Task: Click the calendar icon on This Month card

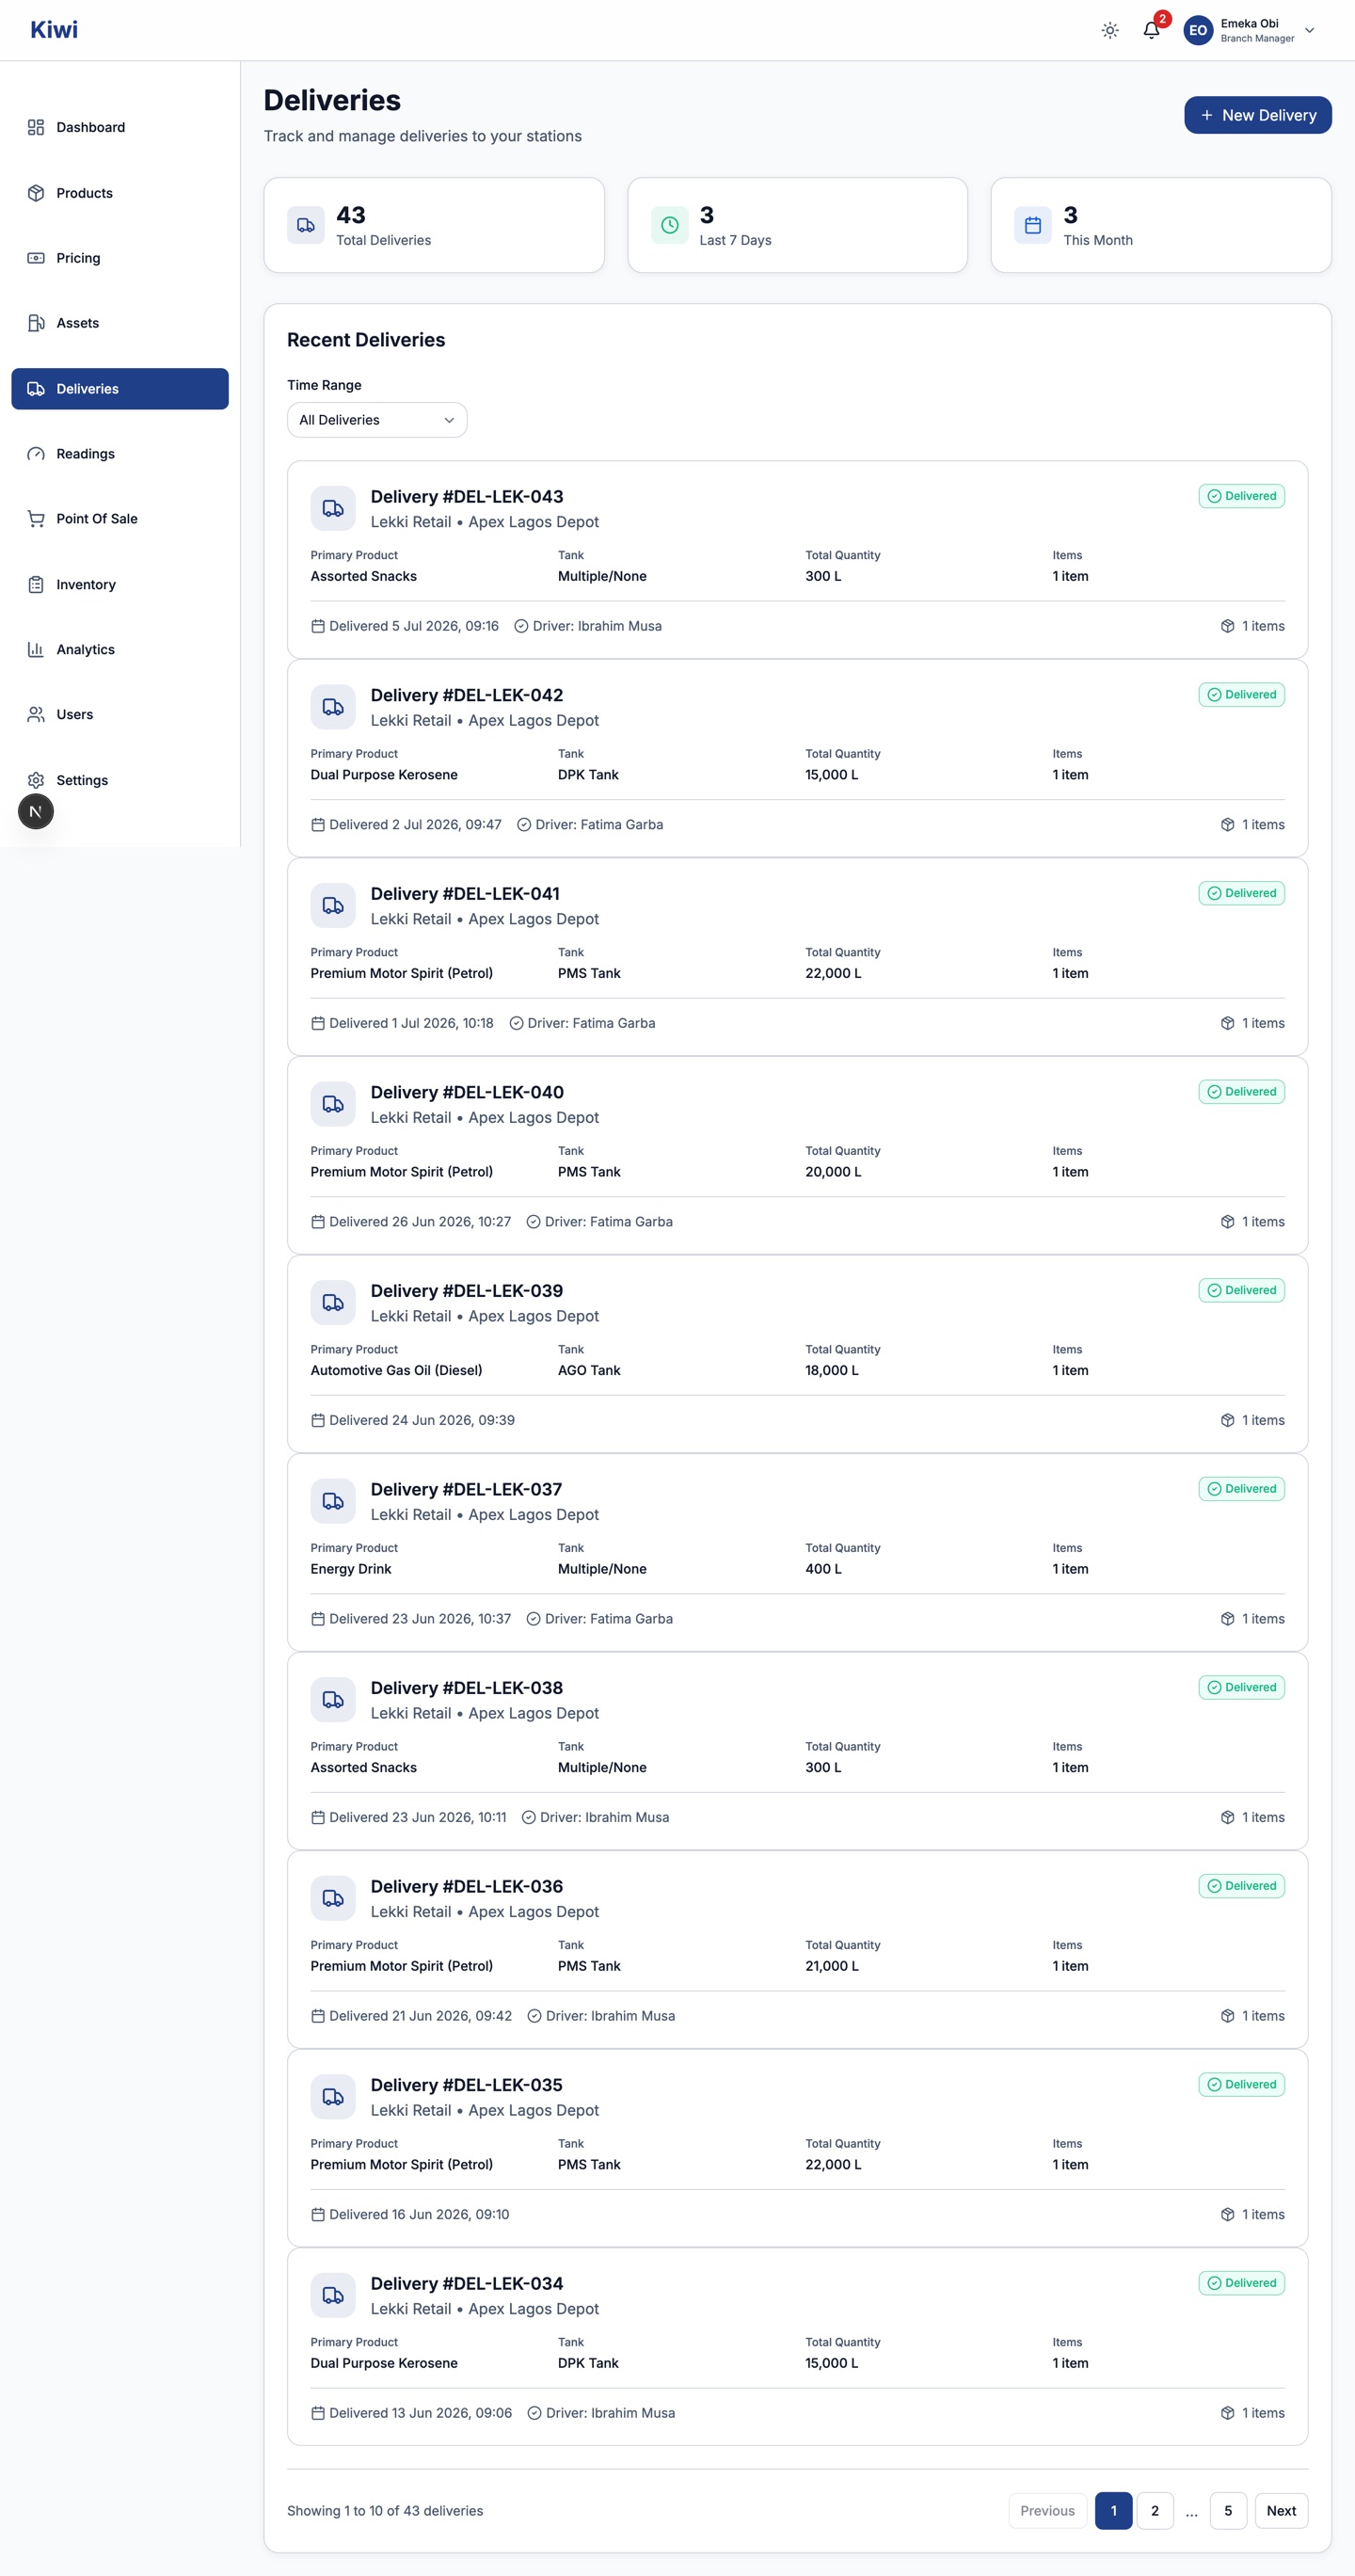Action: pyautogui.click(x=1032, y=225)
